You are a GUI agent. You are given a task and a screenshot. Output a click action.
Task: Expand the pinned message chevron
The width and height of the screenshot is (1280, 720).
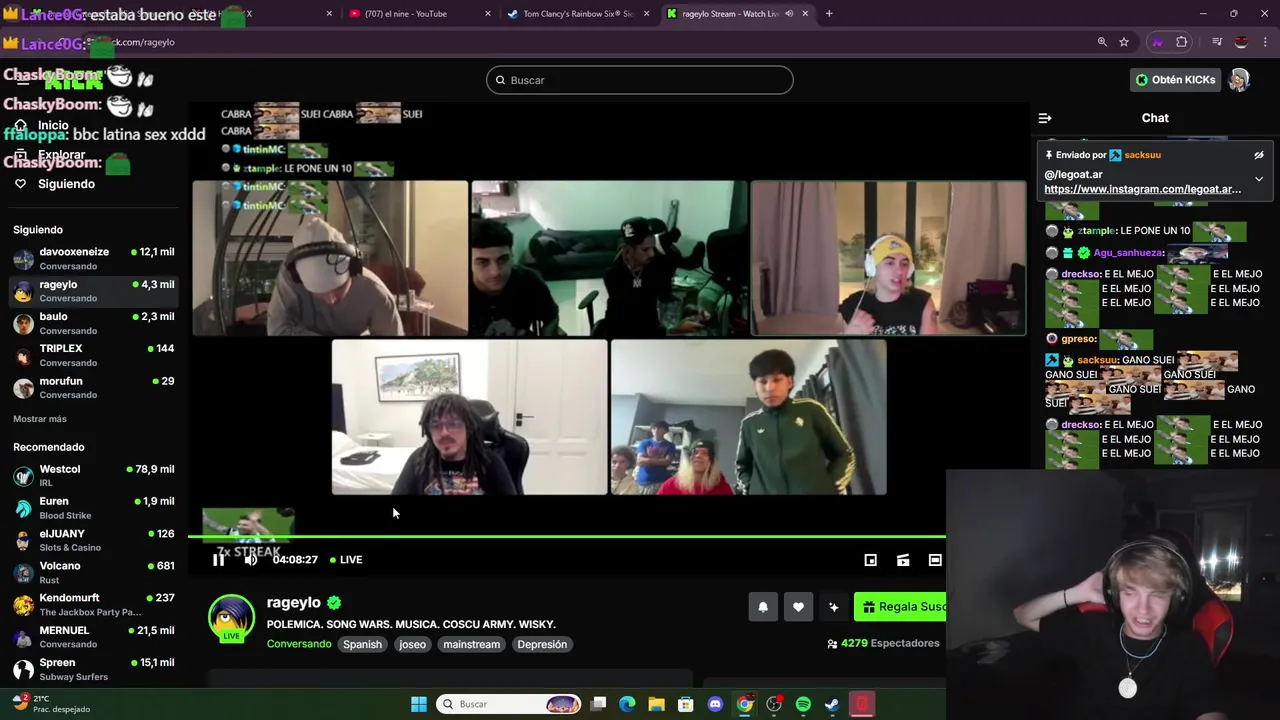pos(1259,179)
